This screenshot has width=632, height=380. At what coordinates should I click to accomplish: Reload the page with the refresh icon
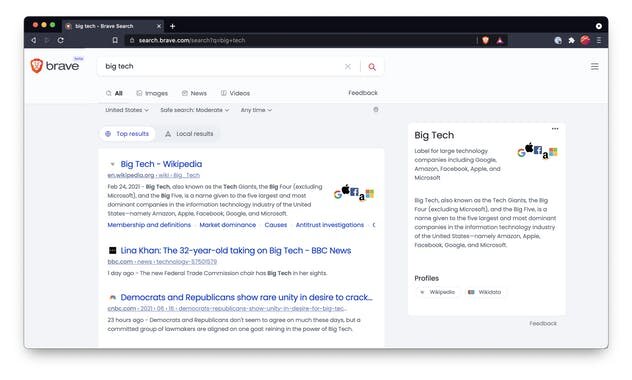click(60, 40)
